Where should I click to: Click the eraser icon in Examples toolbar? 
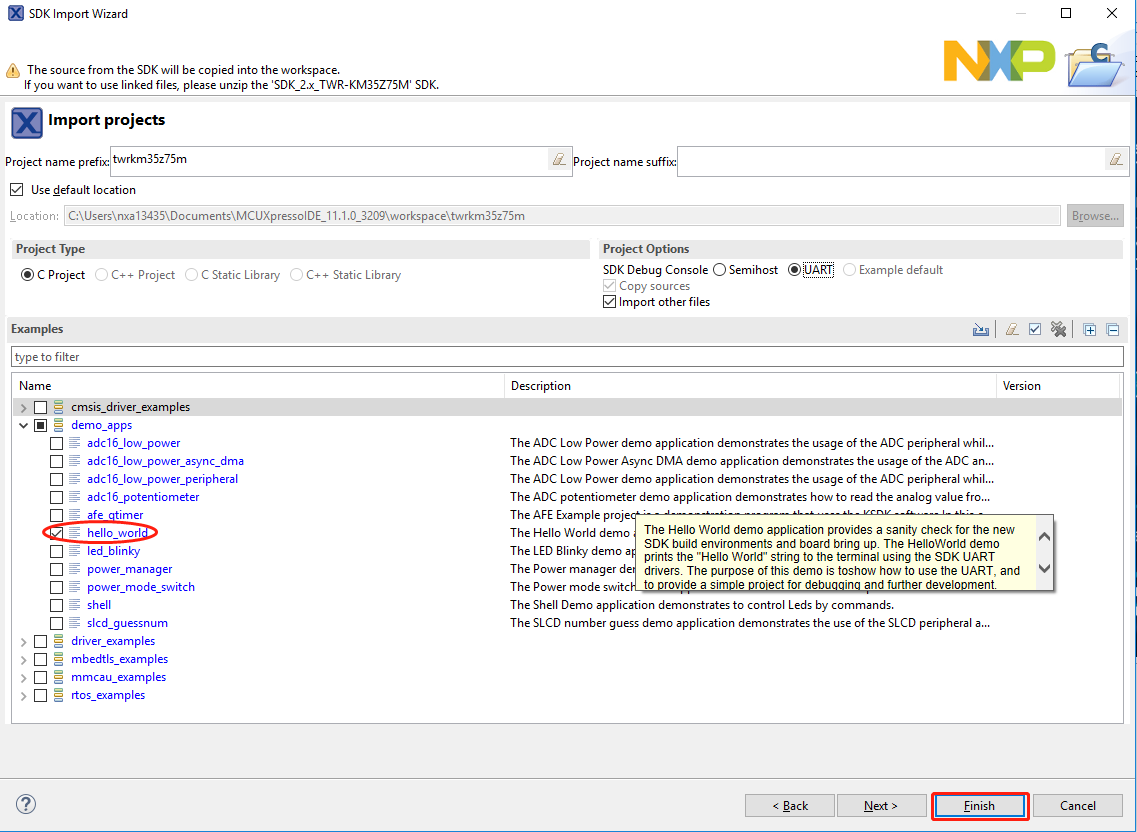pyautogui.click(x=1012, y=330)
